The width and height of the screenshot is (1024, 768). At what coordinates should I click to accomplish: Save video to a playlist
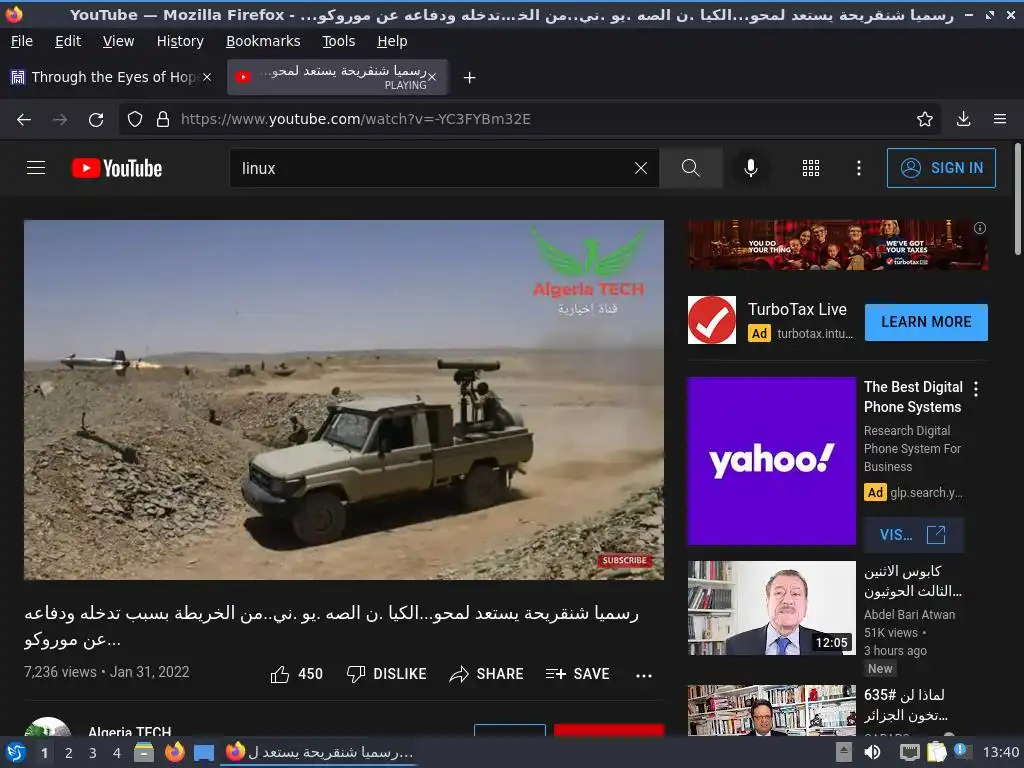tap(577, 674)
